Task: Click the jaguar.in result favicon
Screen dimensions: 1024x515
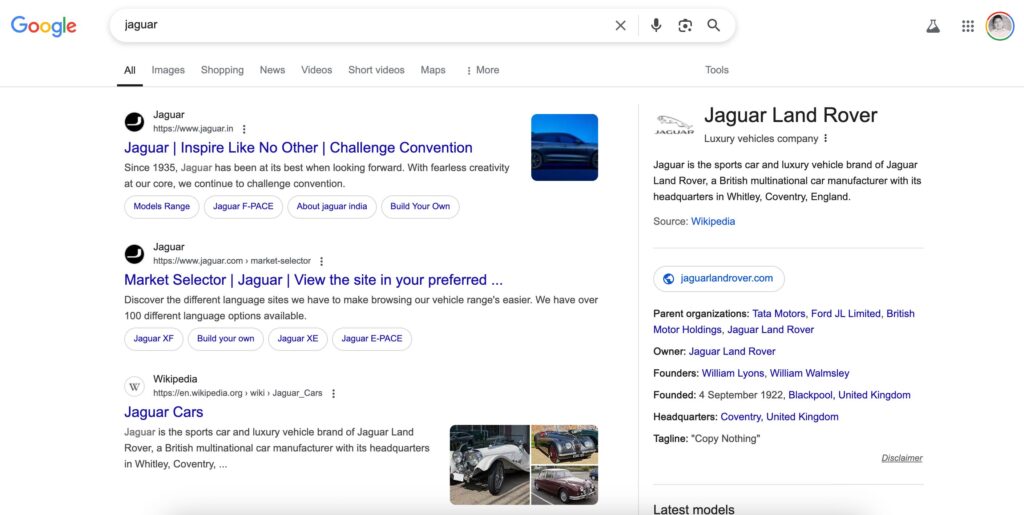Action: tap(135, 121)
